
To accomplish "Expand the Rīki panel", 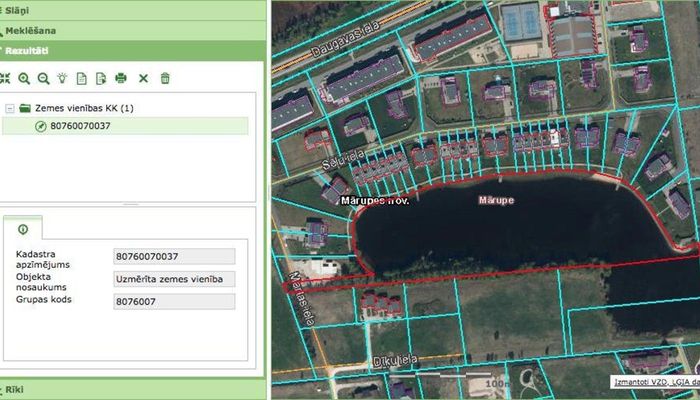I will [132, 389].
